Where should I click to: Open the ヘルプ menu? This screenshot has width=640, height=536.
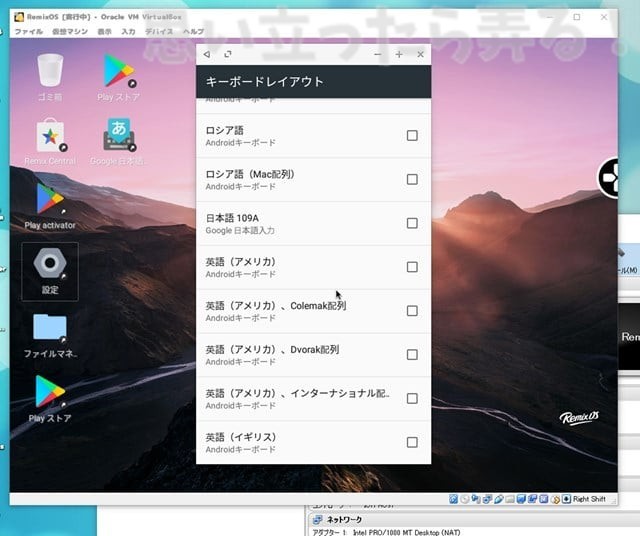[193, 31]
